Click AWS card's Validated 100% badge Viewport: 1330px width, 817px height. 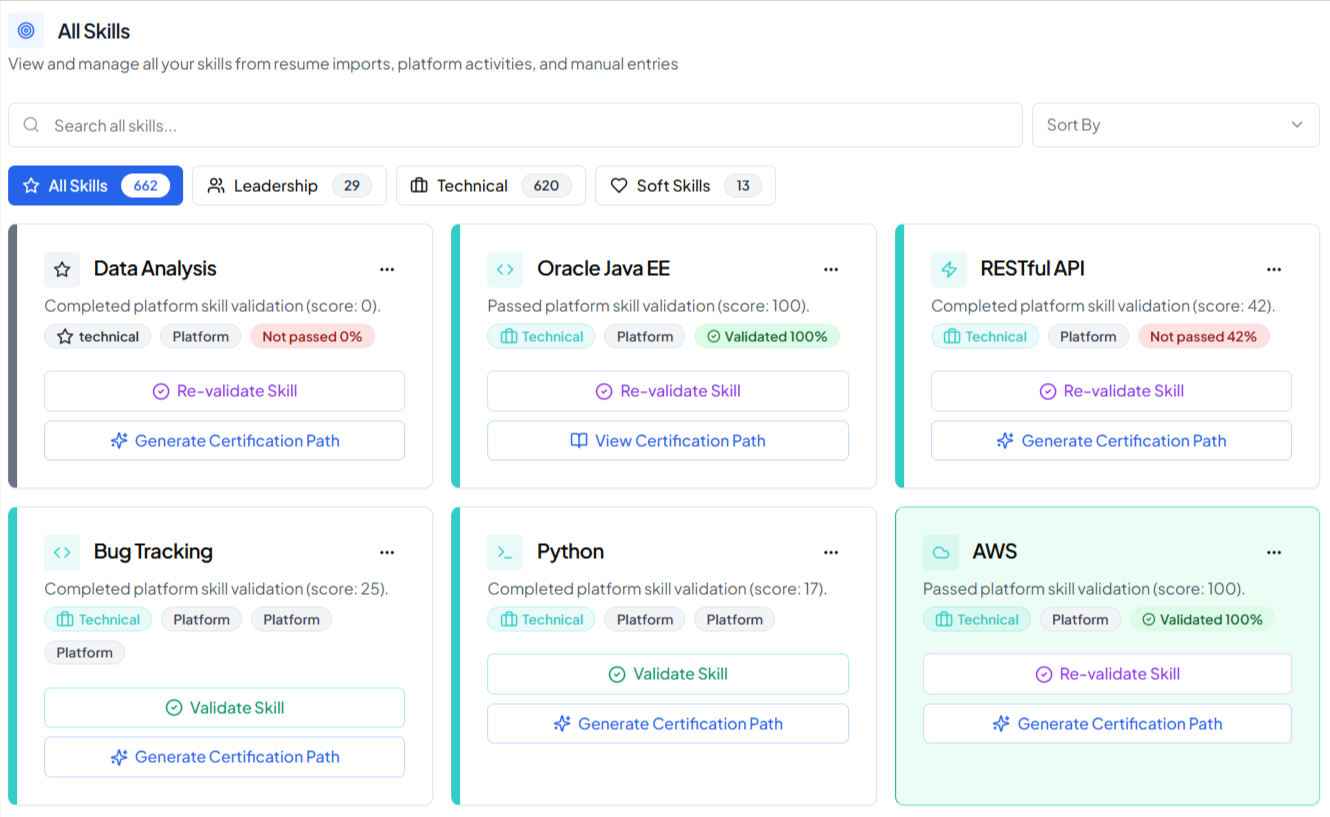[x=1202, y=620]
